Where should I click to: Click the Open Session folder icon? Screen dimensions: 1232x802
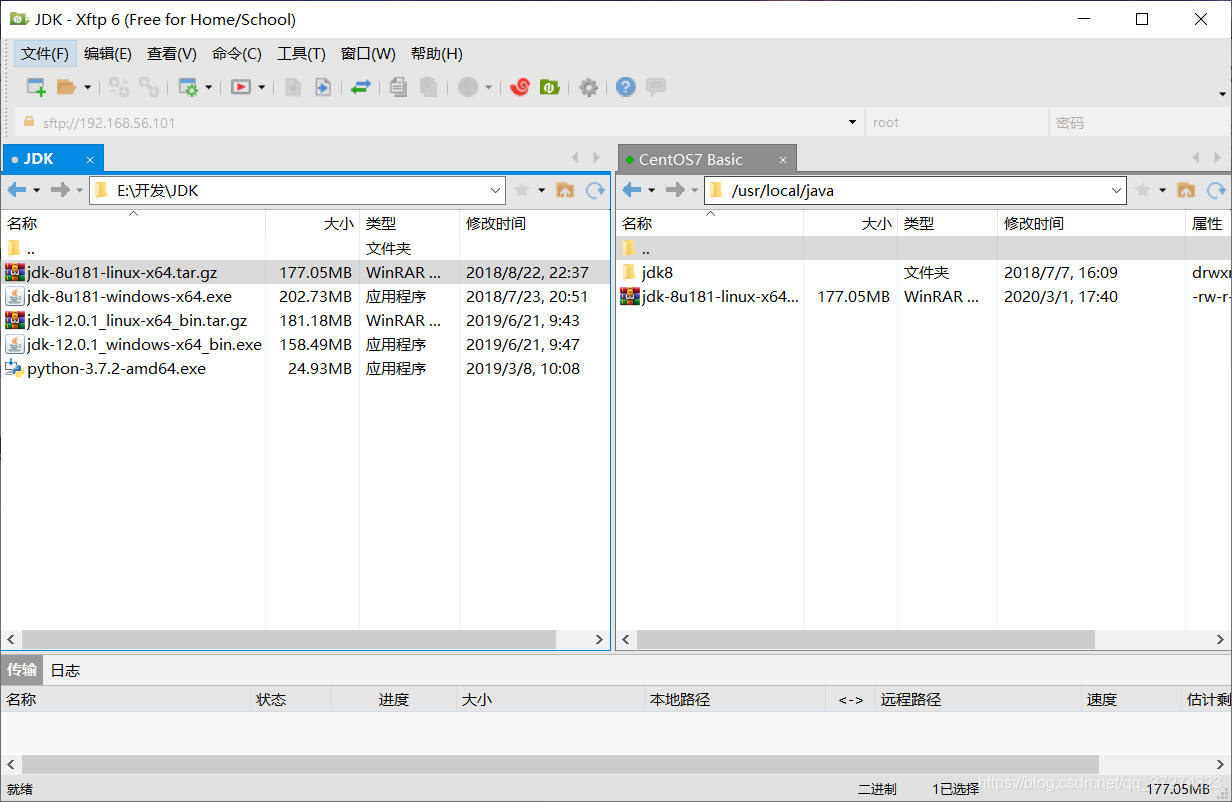pyautogui.click(x=66, y=87)
